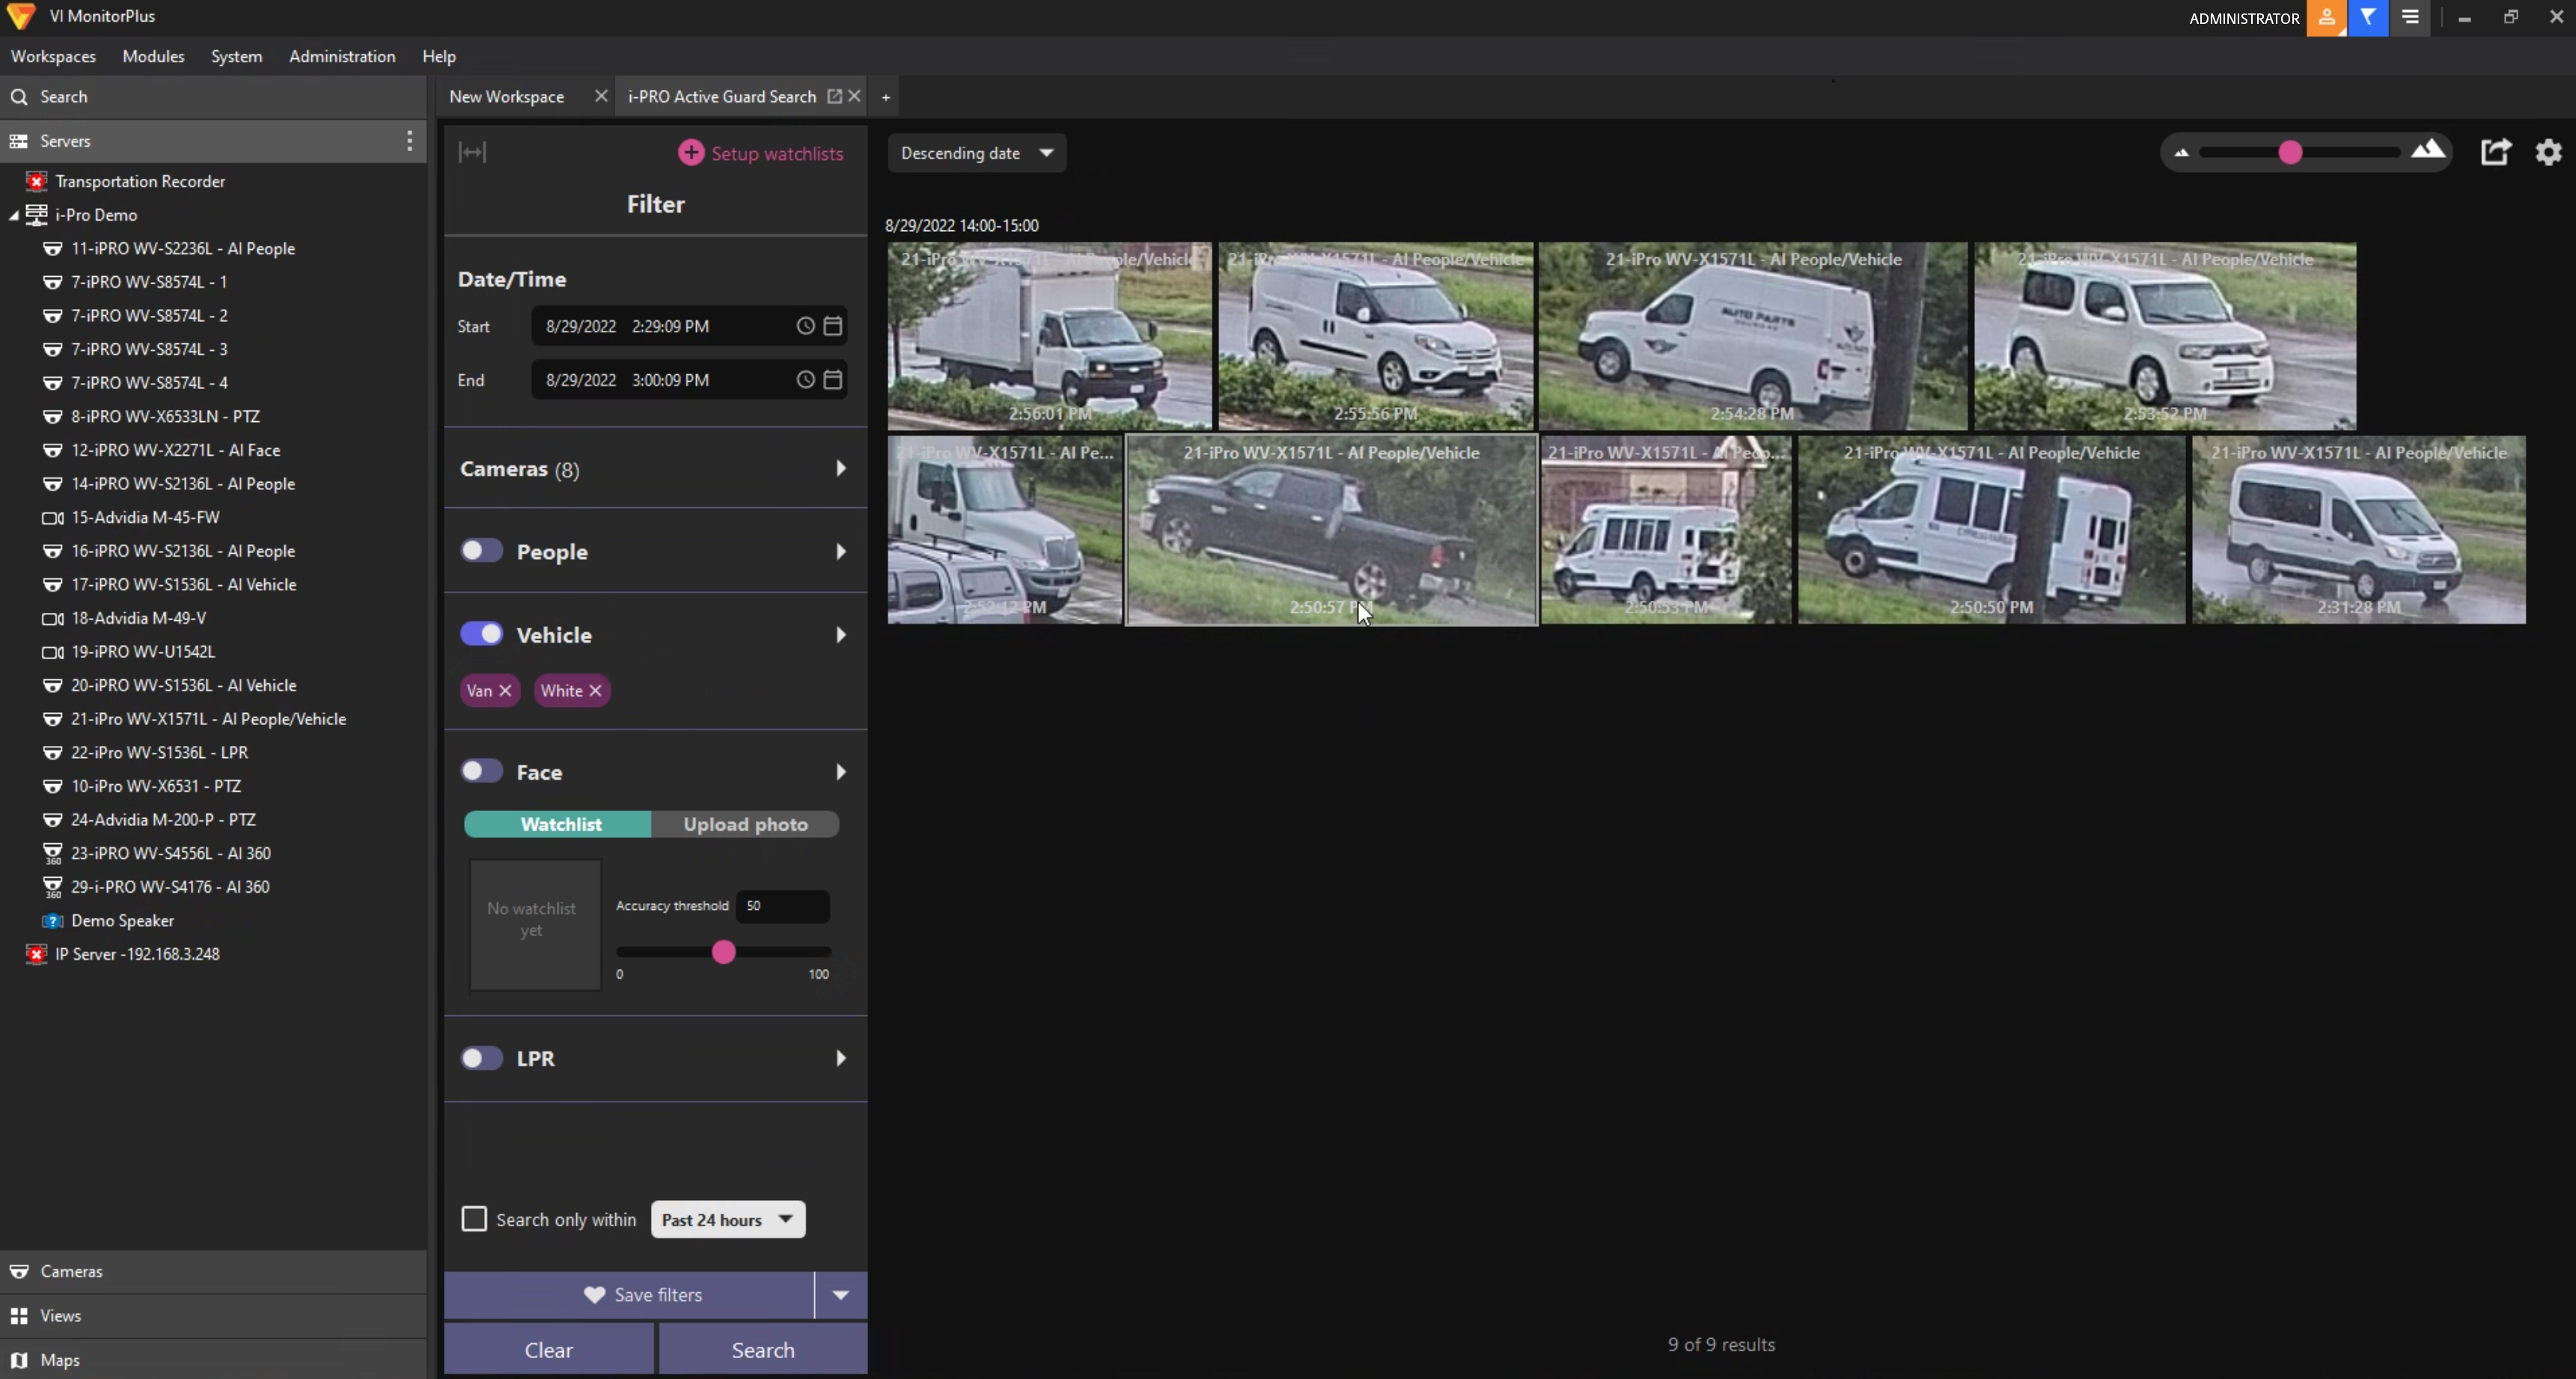Click the Search button in the filter panel
2576x1379 pixels.
click(763, 1350)
